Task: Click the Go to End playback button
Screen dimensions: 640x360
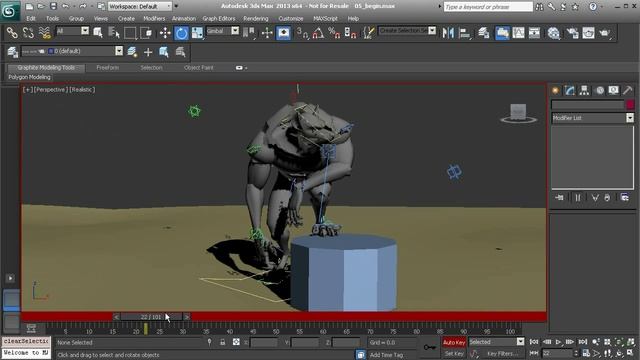Action: tap(582, 342)
